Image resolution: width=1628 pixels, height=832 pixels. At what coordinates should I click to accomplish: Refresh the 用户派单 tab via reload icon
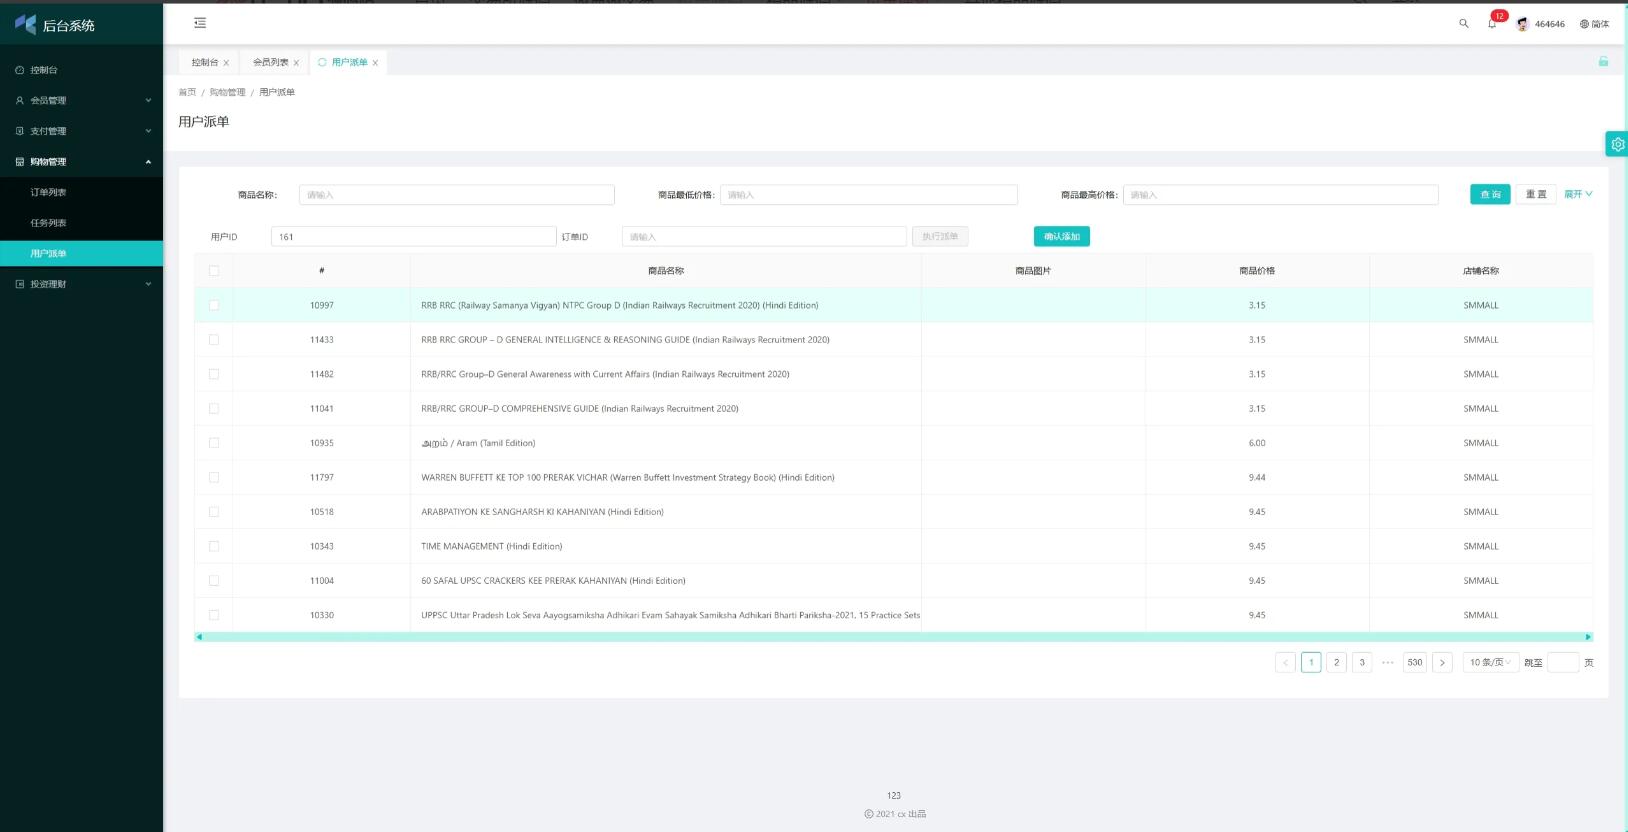point(322,62)
